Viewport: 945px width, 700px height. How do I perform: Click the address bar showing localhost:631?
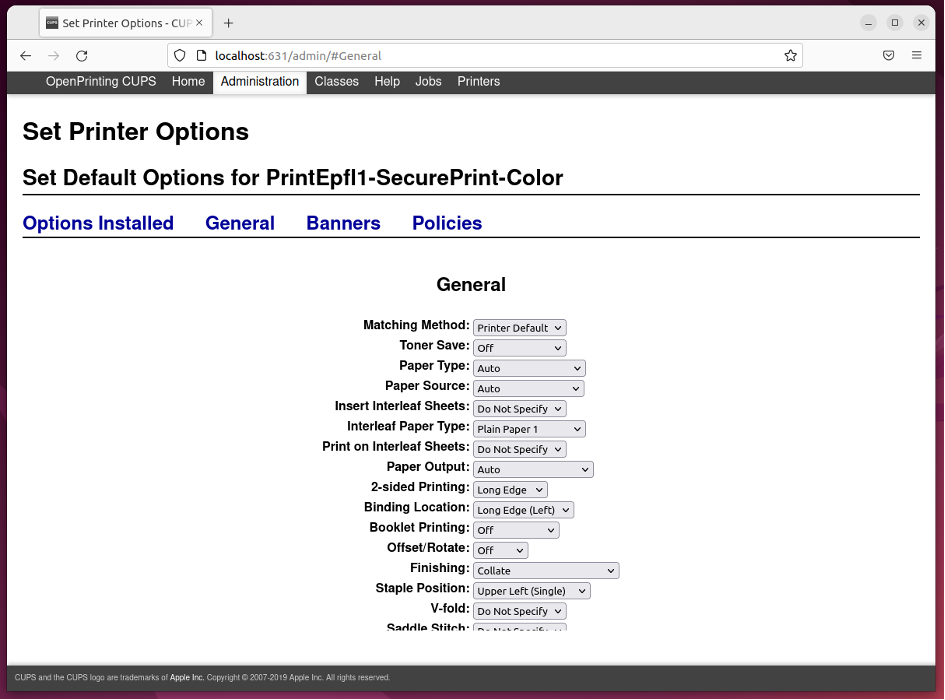(x=480, y=56)
